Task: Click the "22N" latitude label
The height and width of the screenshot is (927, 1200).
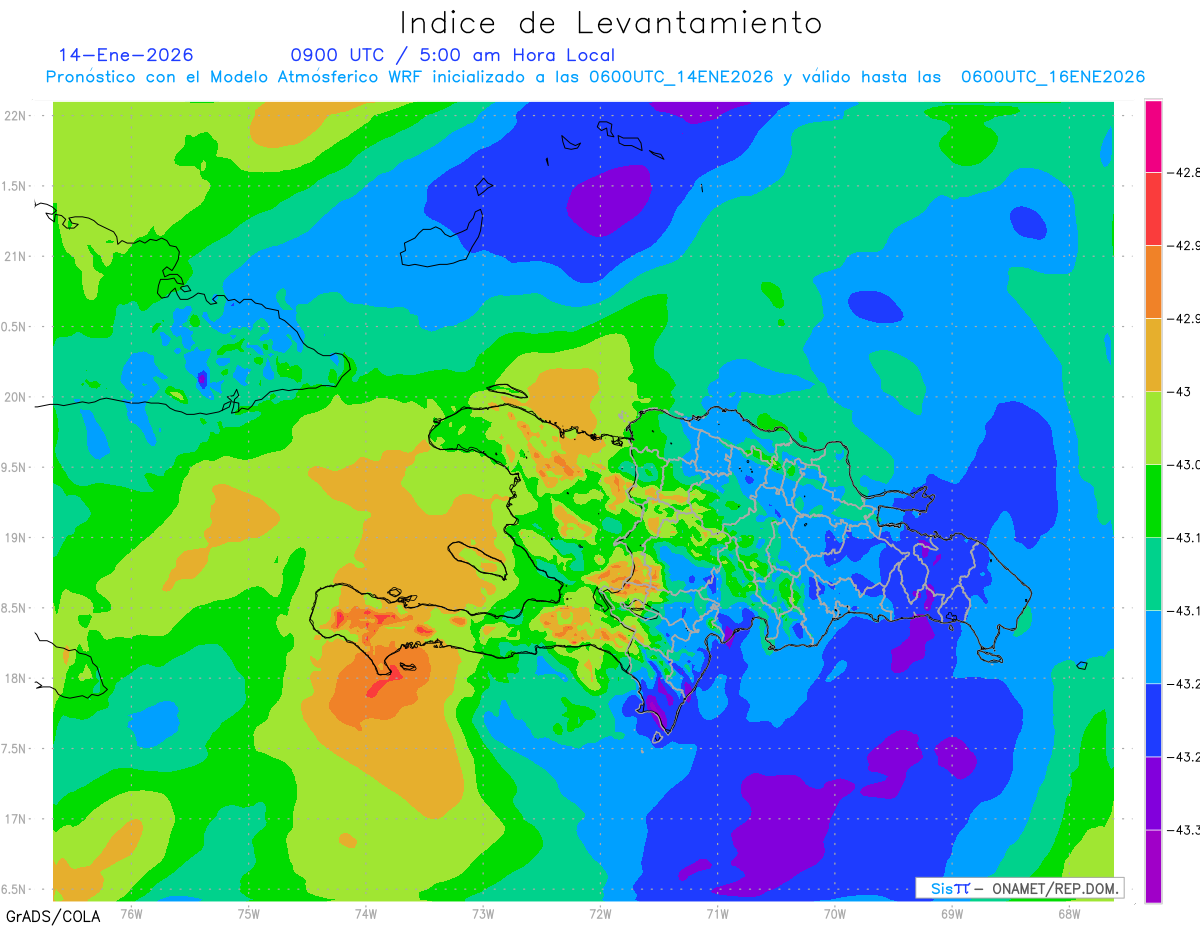Action: (x=17, y=115)
